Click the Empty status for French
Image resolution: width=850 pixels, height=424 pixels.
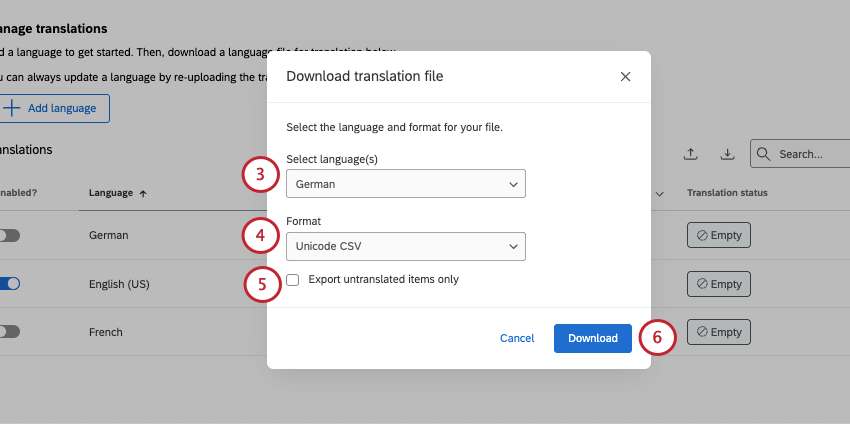(x=718, y=332)
